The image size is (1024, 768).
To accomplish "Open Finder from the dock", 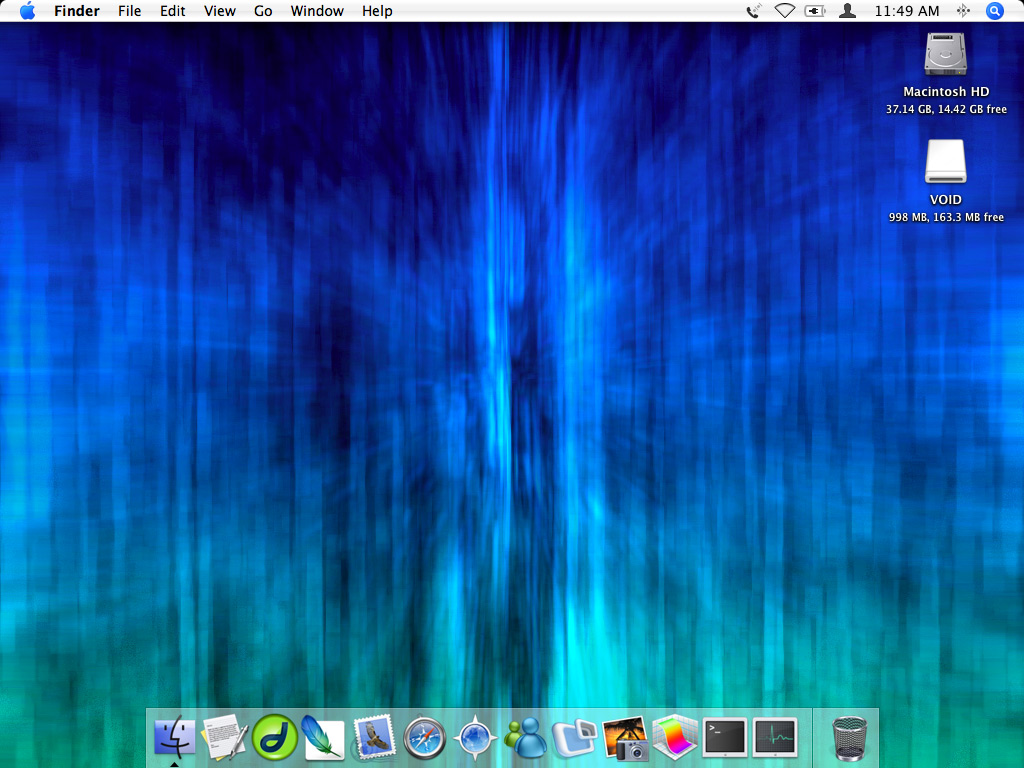I will 175,739.
